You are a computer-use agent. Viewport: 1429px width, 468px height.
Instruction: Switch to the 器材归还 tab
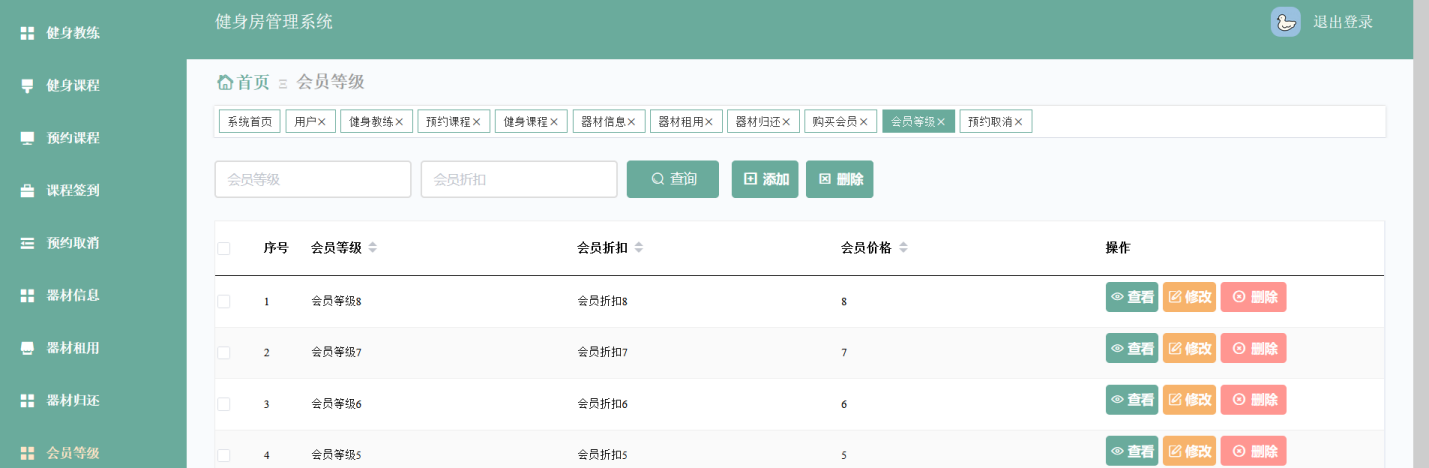757,121
